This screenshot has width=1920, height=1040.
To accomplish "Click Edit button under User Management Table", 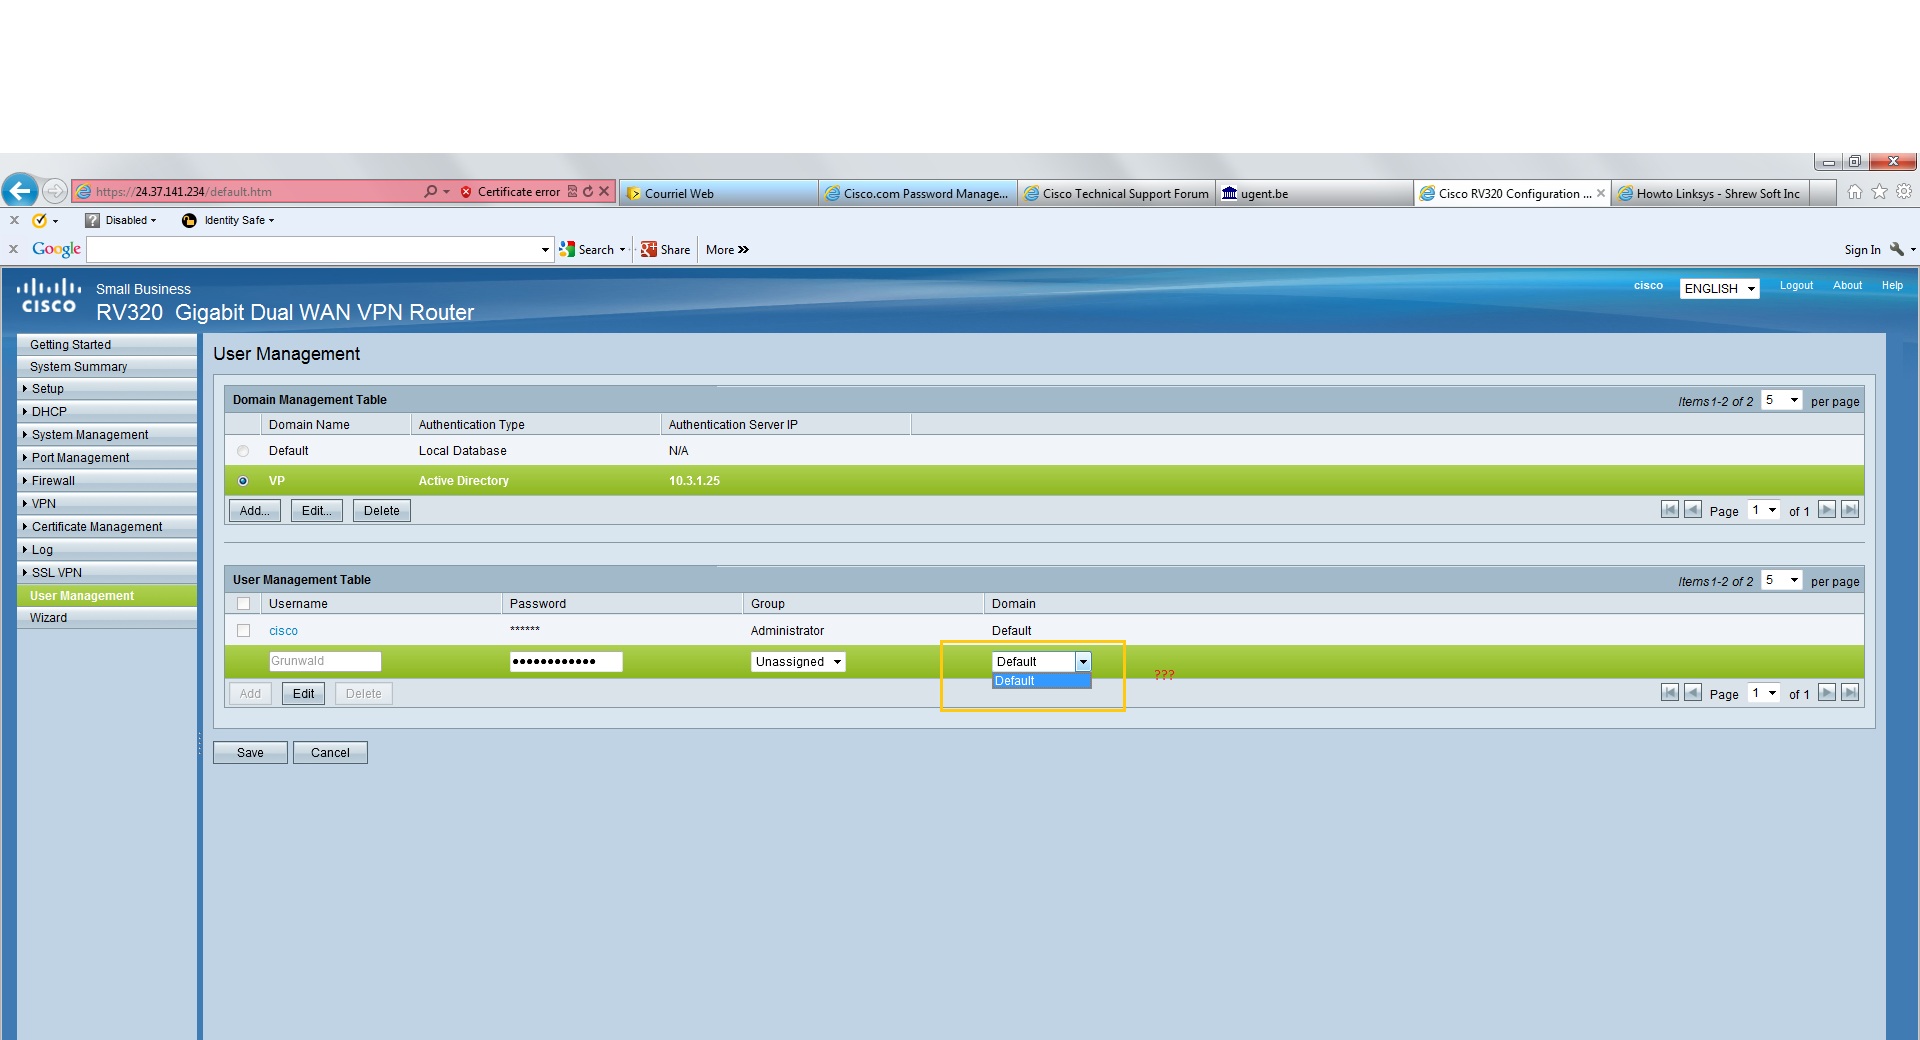I will point(304,694).
